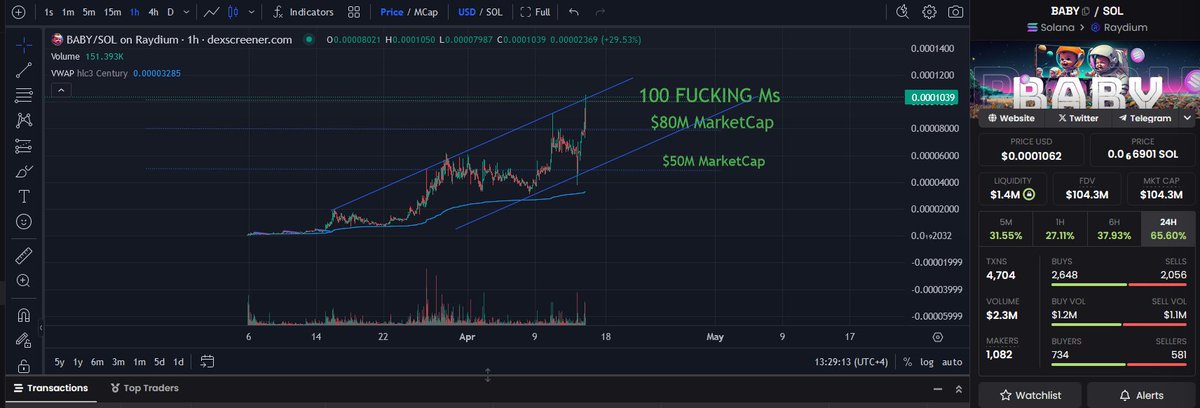The width and height of the screenshot is (1200, 408).
Task: Open the time axis settings target icon
Action: tap(937, 337)
